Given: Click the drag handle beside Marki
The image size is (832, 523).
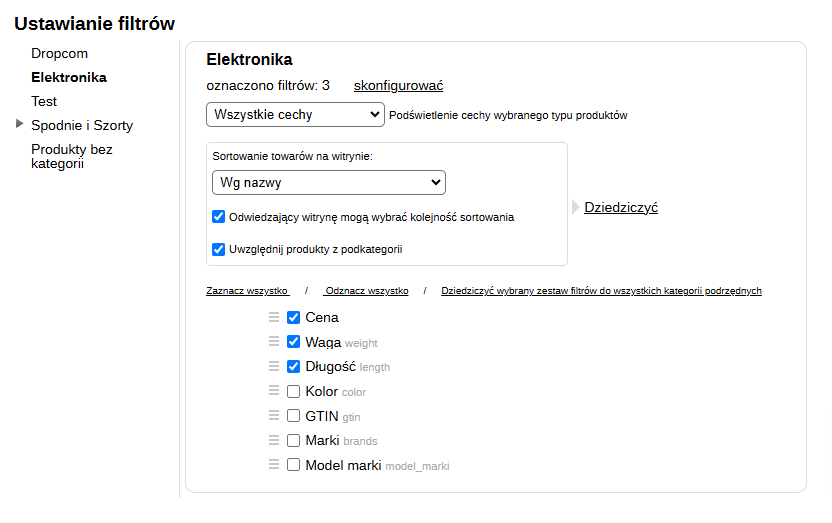Looking at the screenshot, I should pos(273,440).
